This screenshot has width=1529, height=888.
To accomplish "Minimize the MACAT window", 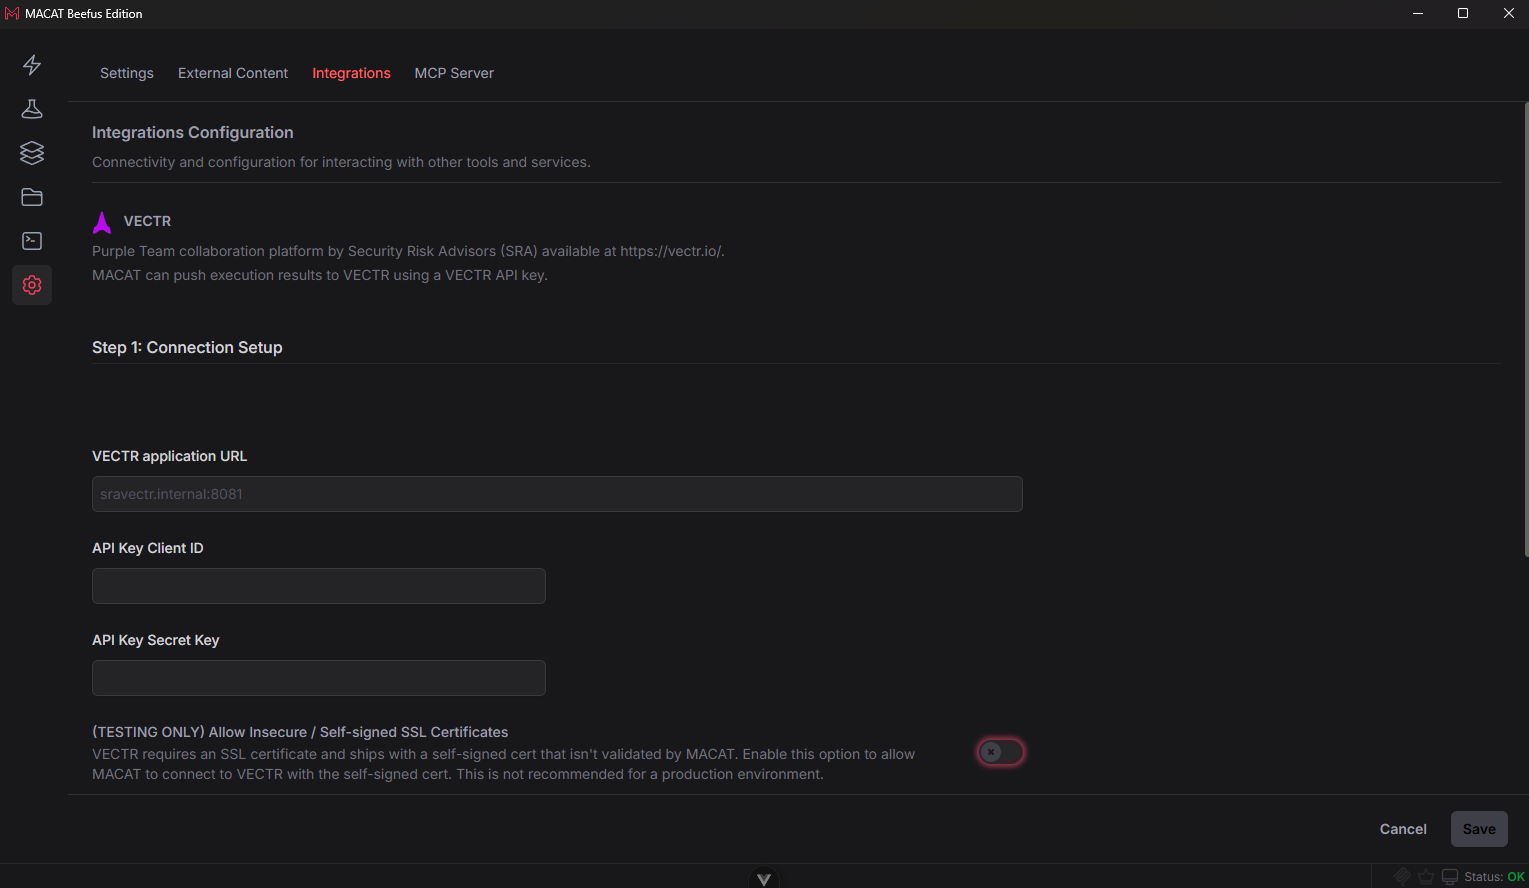I will tap(1417, 13).
